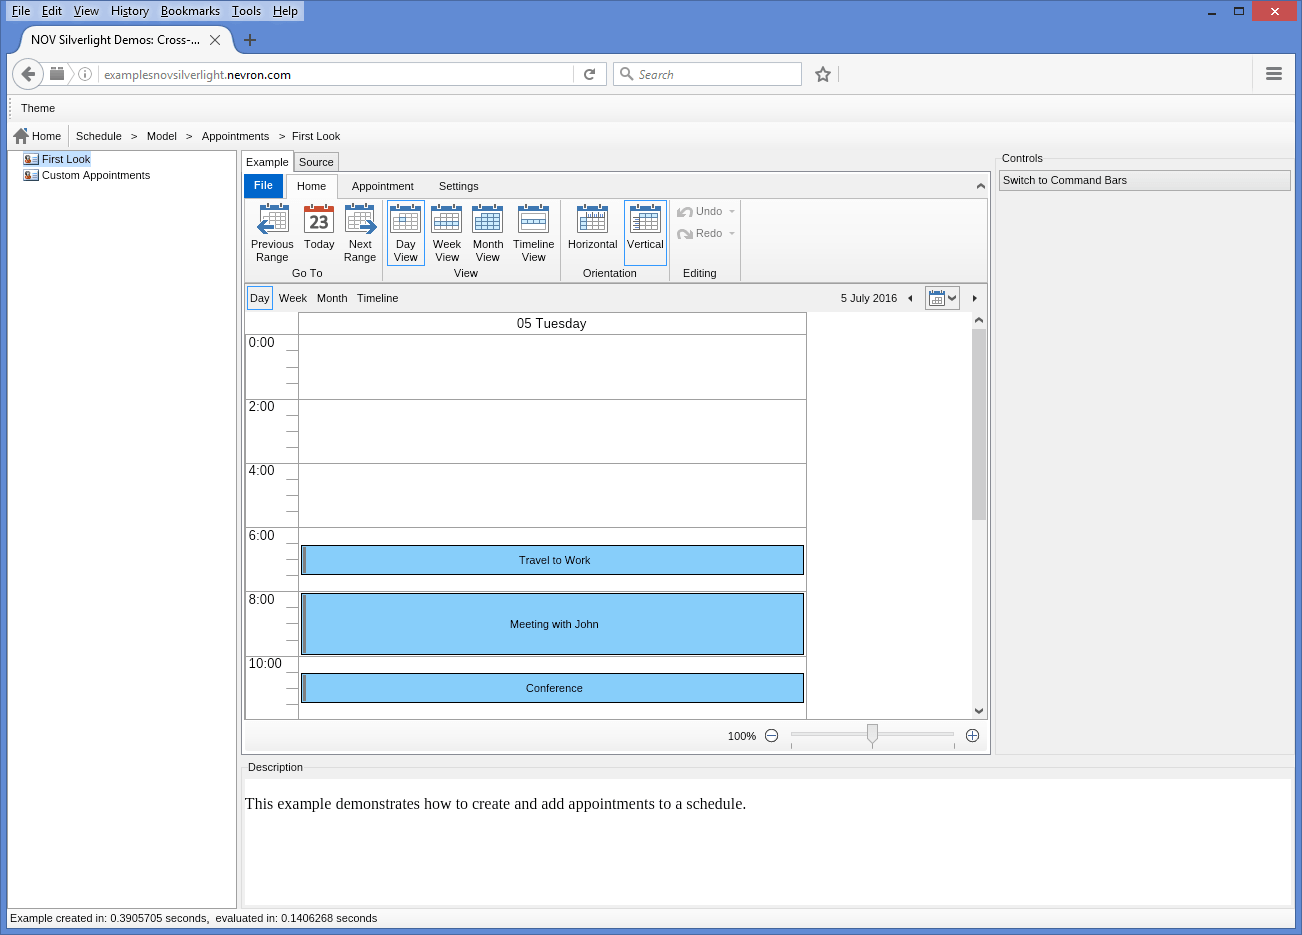Set orientation to Vertical
1302x935 pixels.
click(x=645, y=232)
